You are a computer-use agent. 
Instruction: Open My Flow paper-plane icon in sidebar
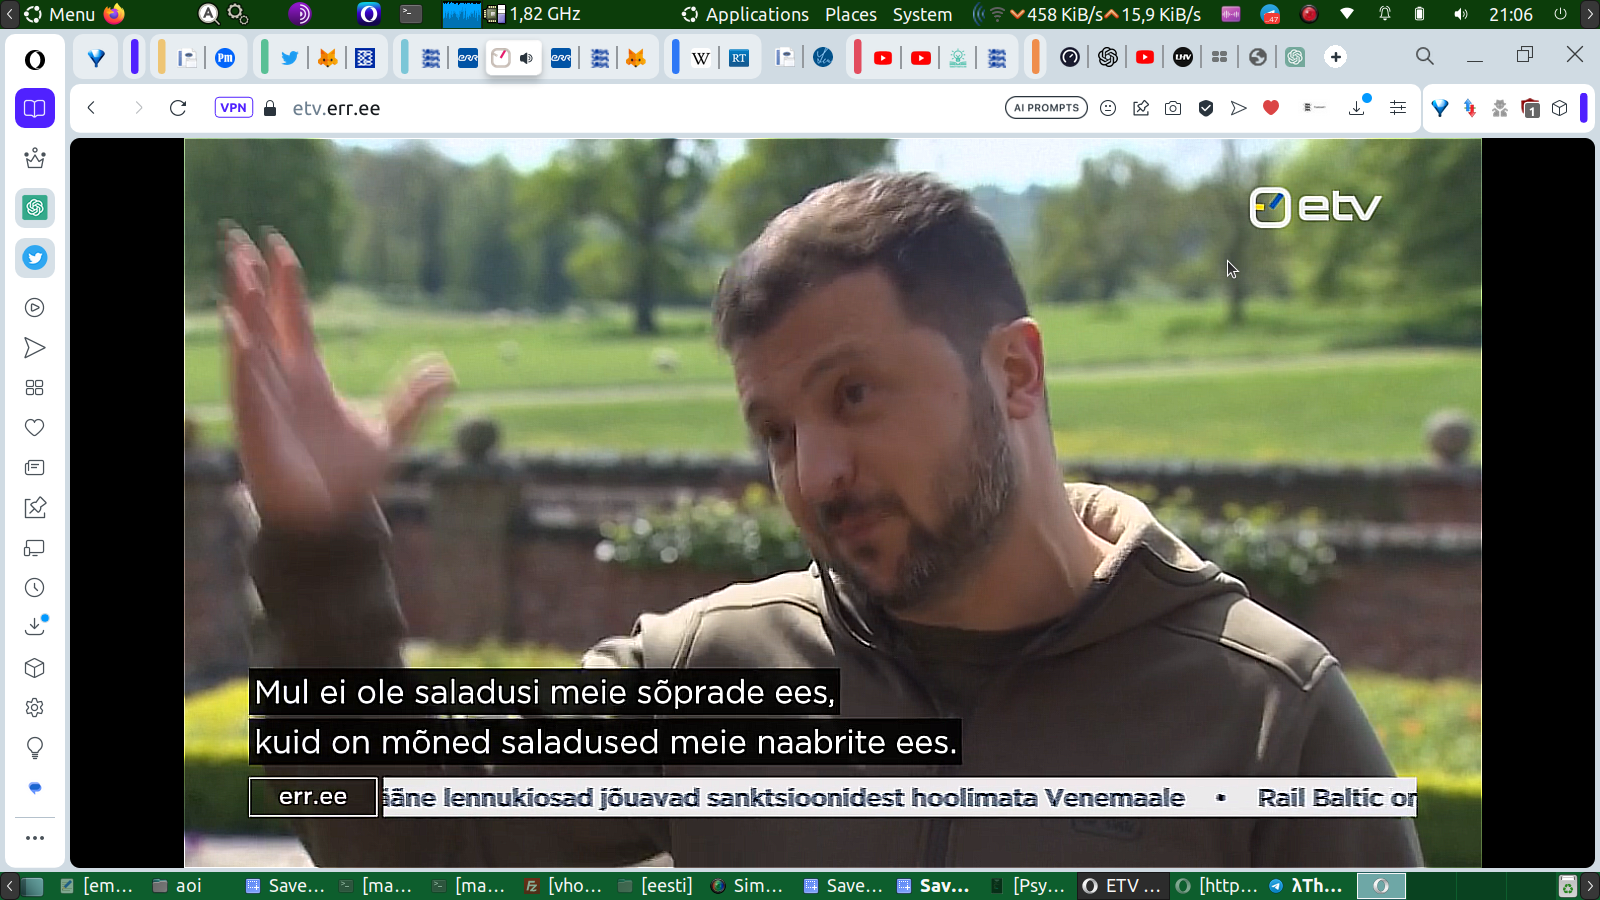(x=35, y=348)
